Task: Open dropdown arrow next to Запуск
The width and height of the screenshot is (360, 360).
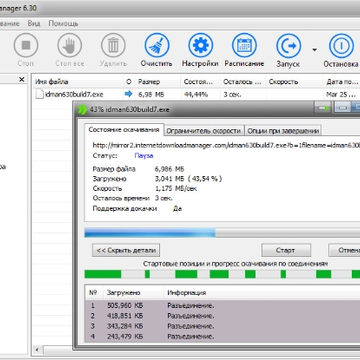Action: [x=314, y=50]
